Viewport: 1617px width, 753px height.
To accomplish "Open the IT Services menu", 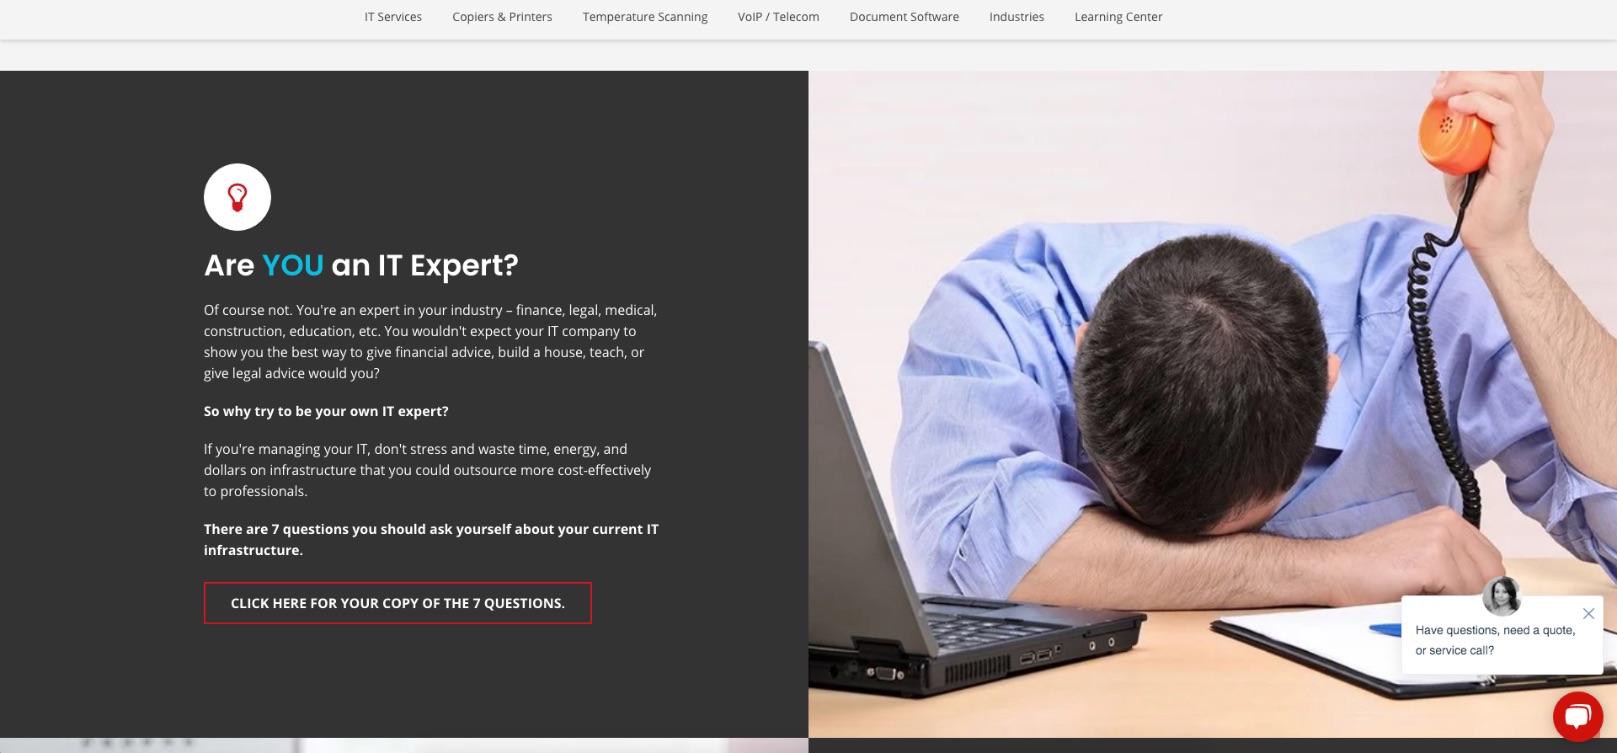I will [393, 17].
